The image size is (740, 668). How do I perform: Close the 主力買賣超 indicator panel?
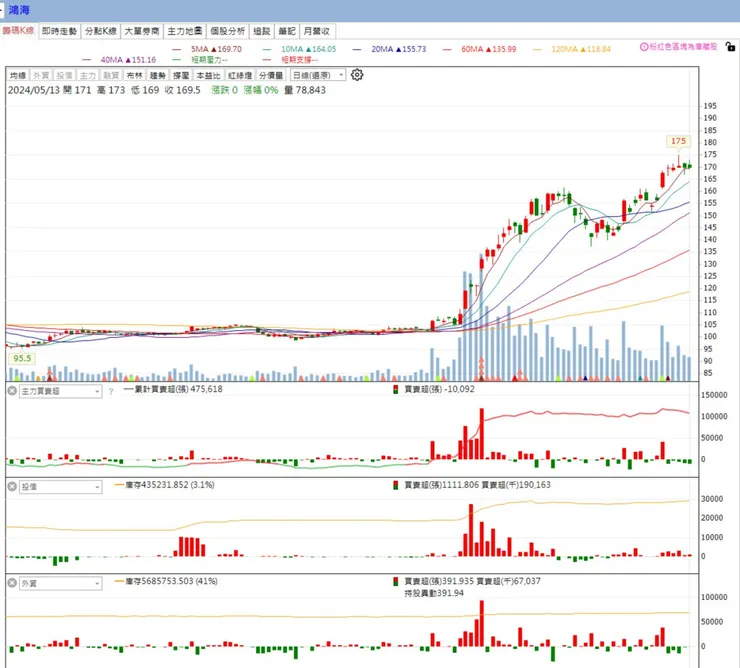[12, 391]
